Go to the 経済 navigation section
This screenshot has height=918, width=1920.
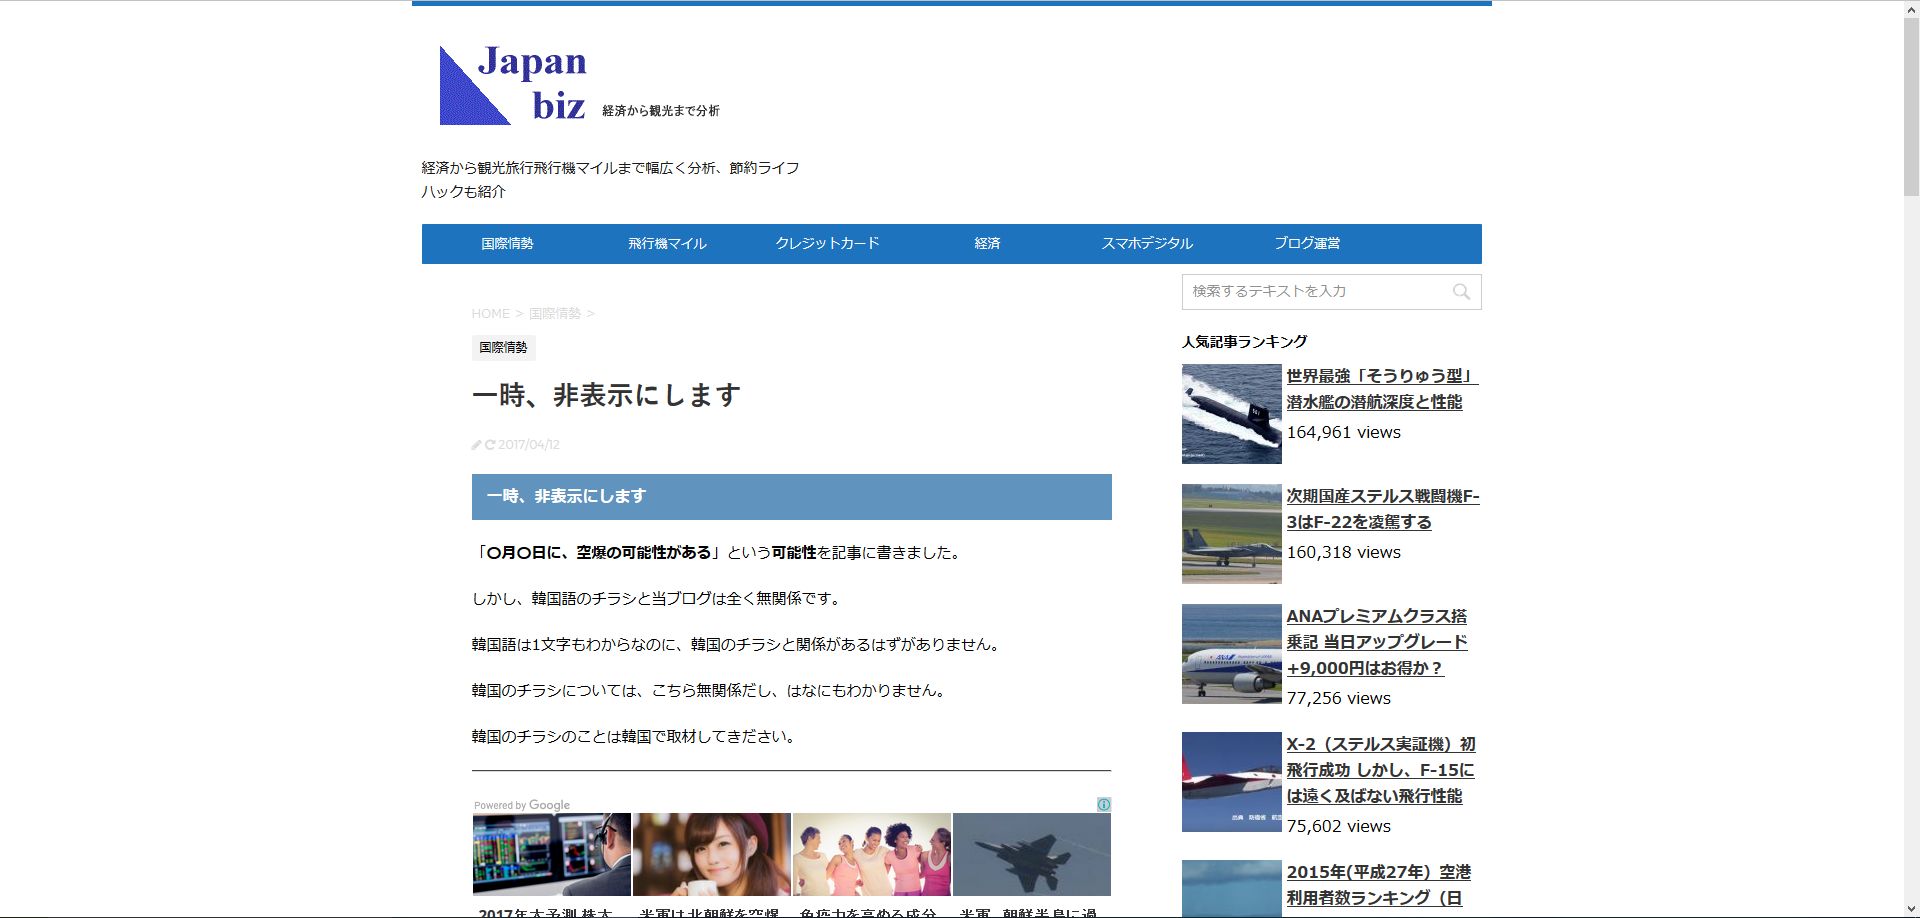(987, 244)
